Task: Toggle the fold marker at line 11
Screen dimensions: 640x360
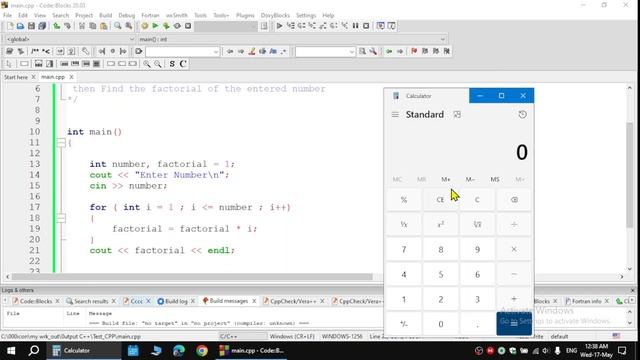Action: pos(61,142)
